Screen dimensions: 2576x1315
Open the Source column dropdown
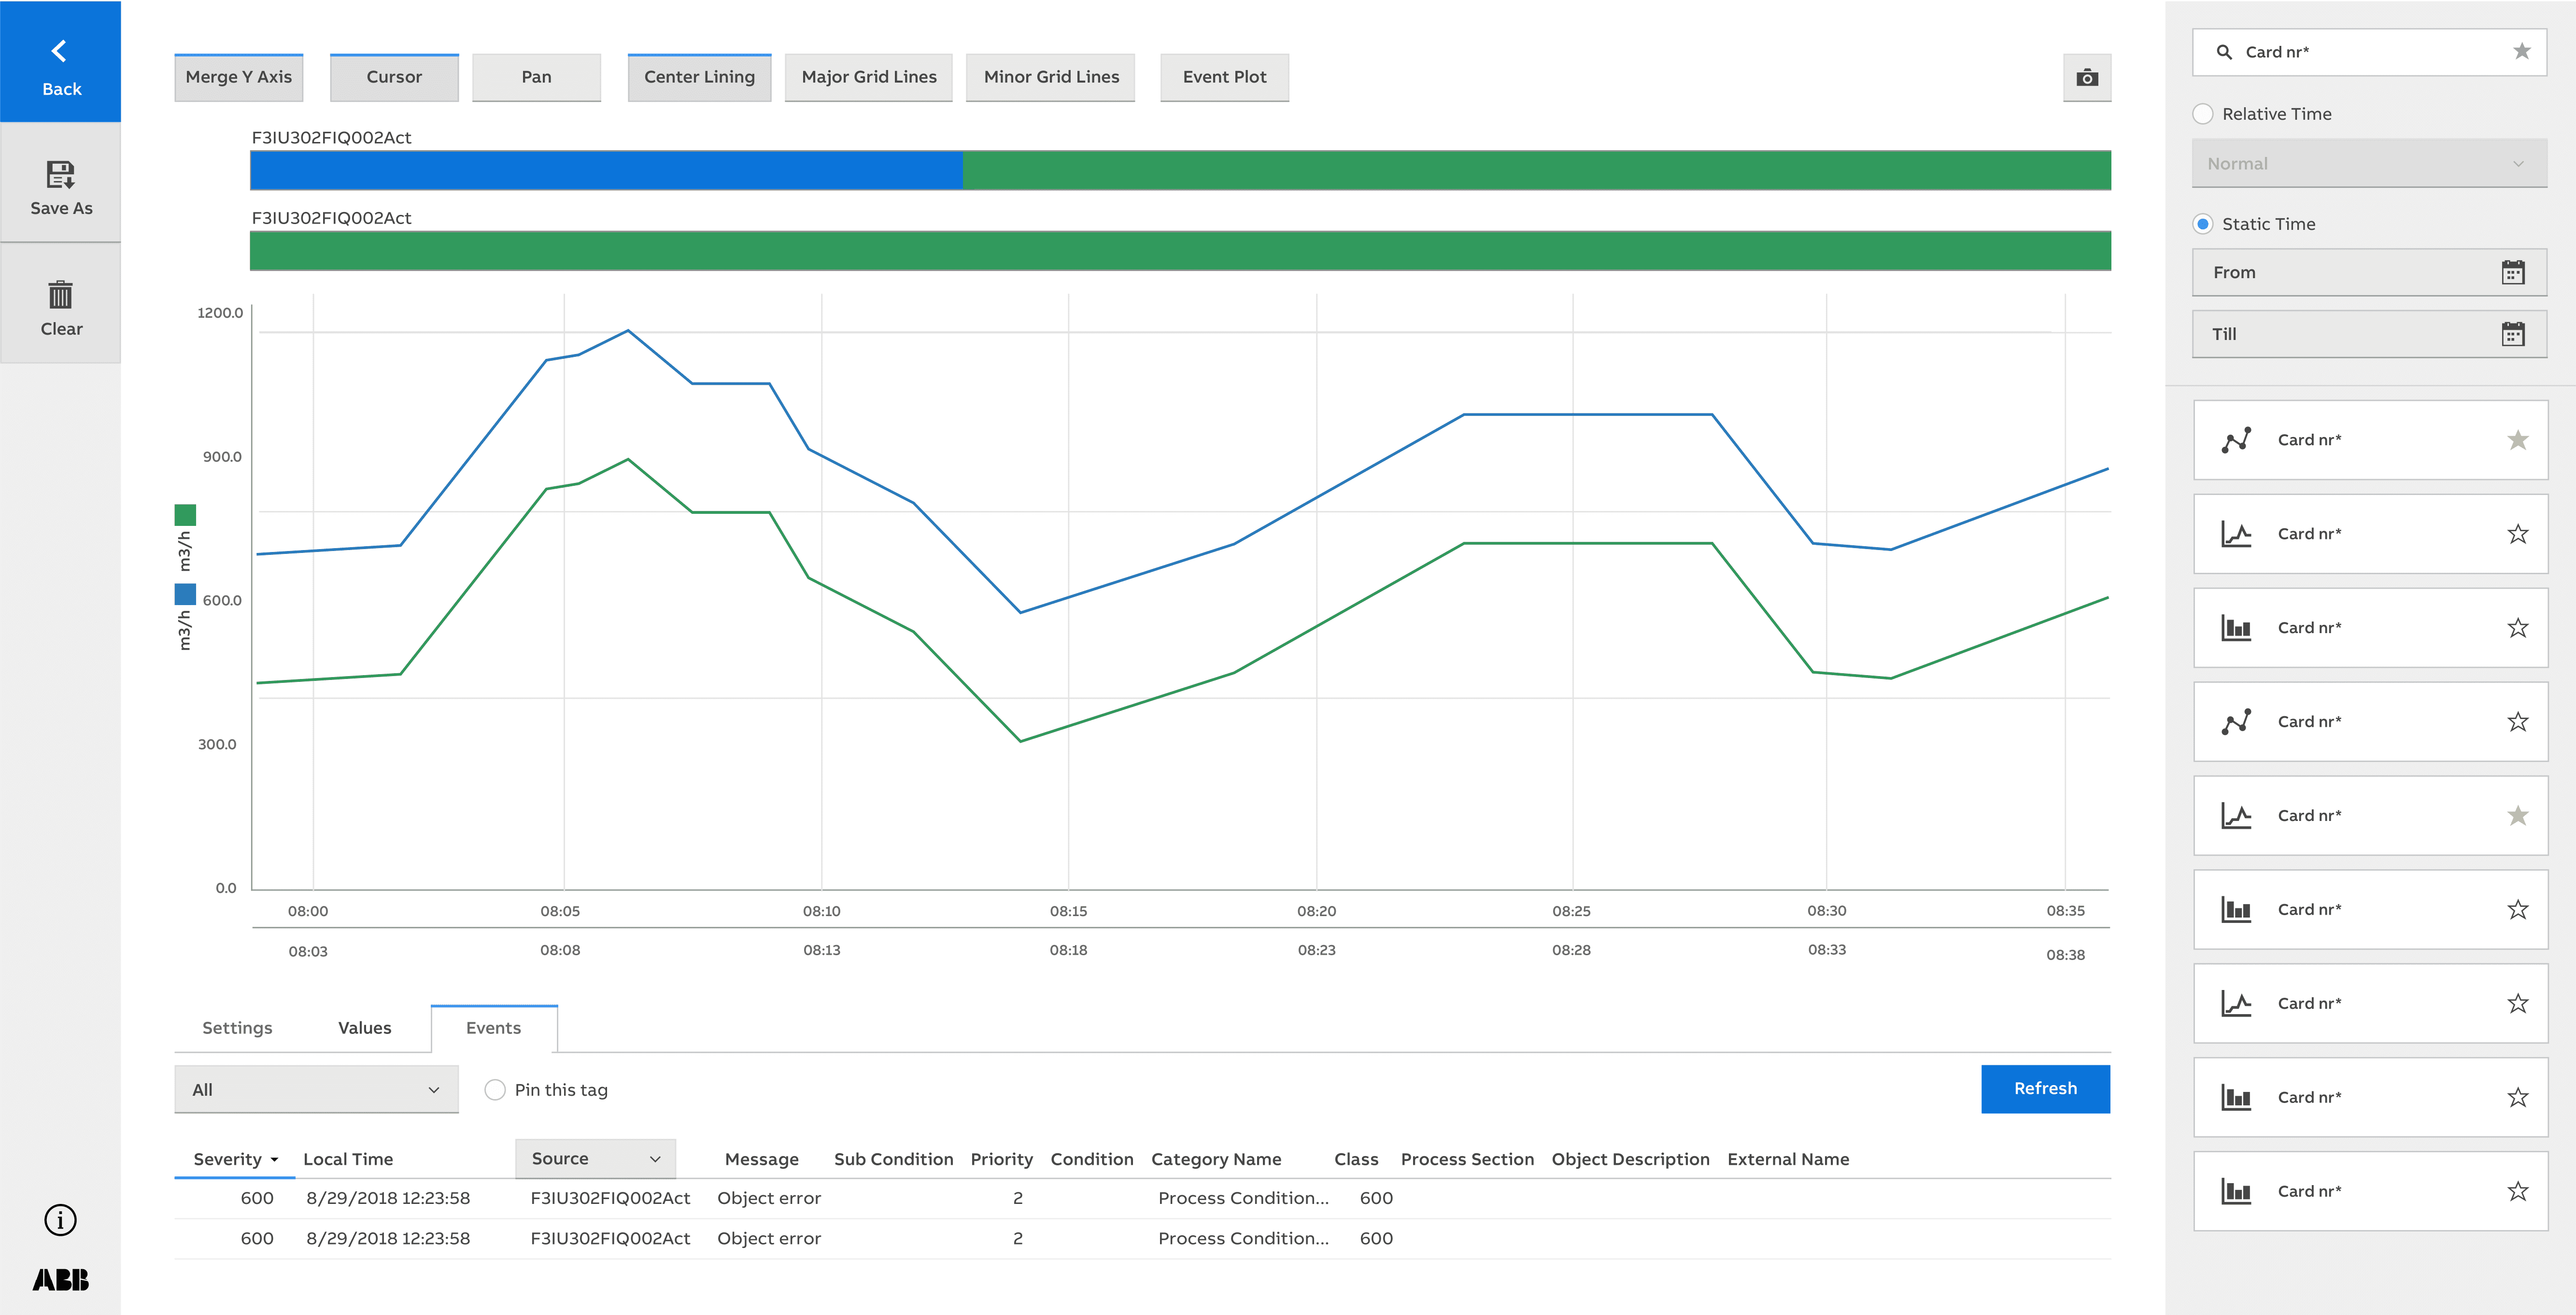coord(595,1159)
